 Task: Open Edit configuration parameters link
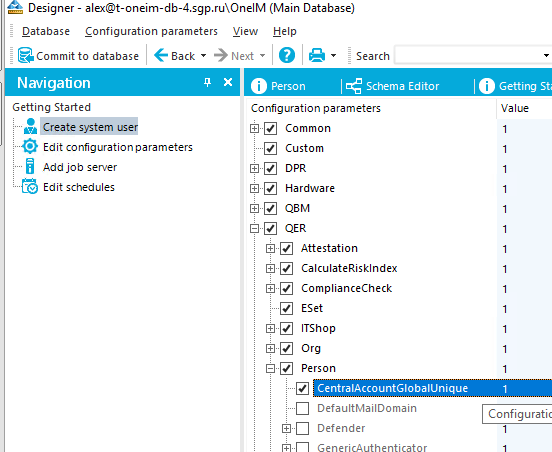[x=118, y=147]
